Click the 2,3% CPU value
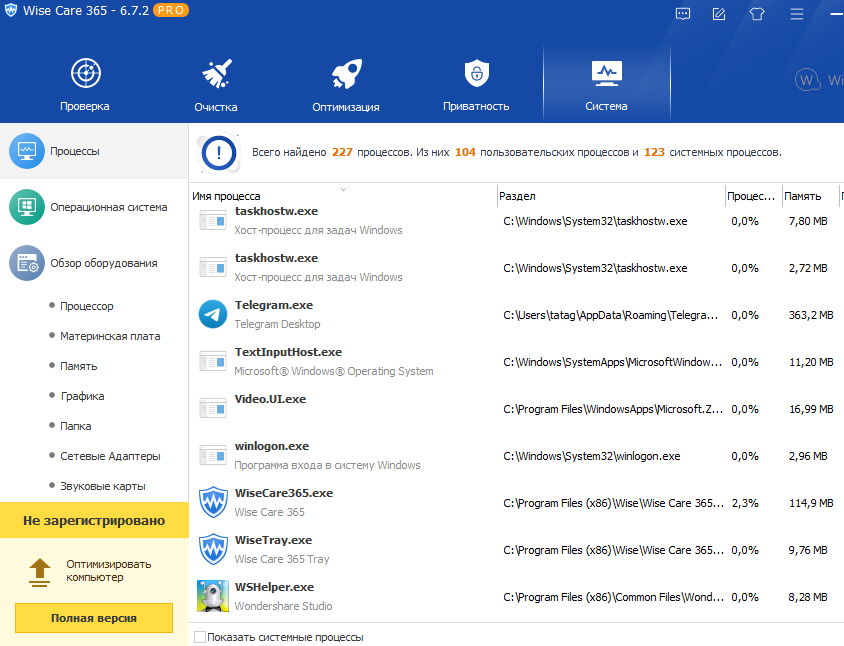Viewport: 844px width, 646px height. (745, 503)
